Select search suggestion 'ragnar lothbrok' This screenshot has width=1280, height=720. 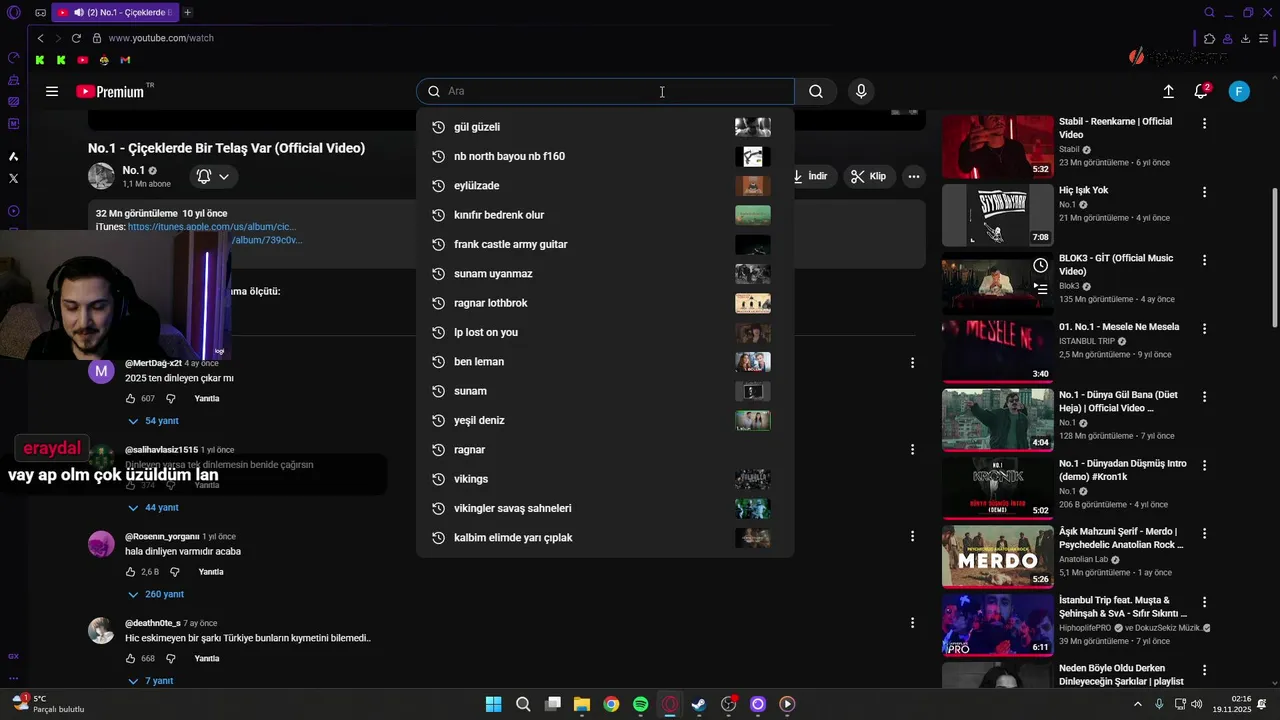click(x=605, y=303)
